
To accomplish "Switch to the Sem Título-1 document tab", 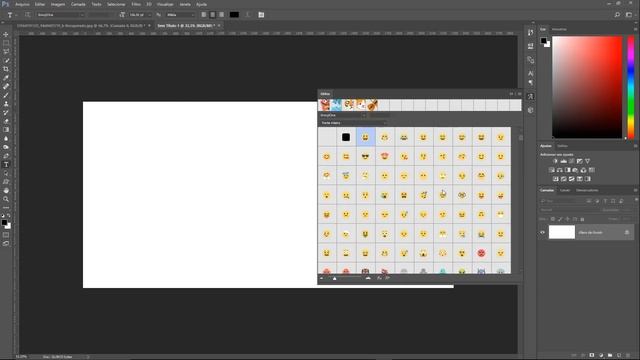I will tap(186, 25).
